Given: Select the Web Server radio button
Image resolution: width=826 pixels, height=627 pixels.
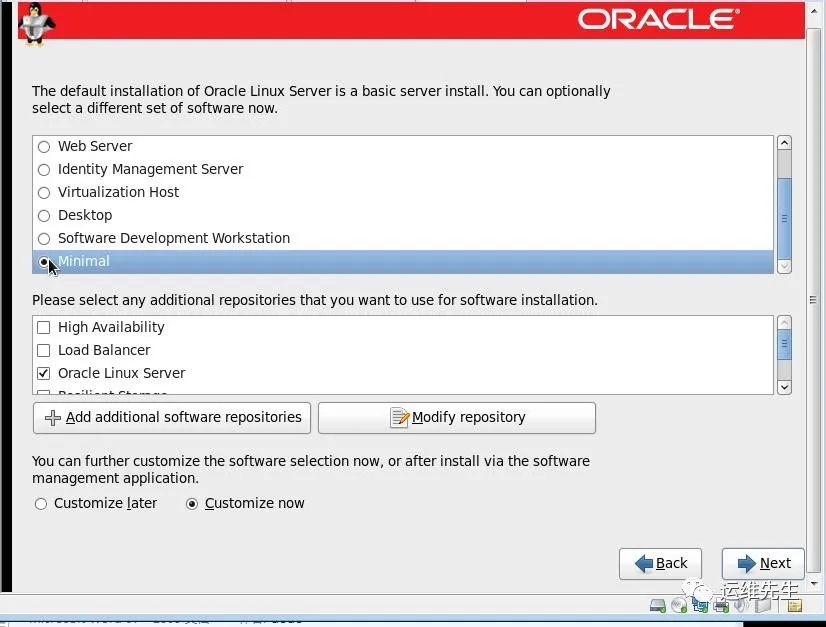Looking at the screenshot, I should point(44,146).
